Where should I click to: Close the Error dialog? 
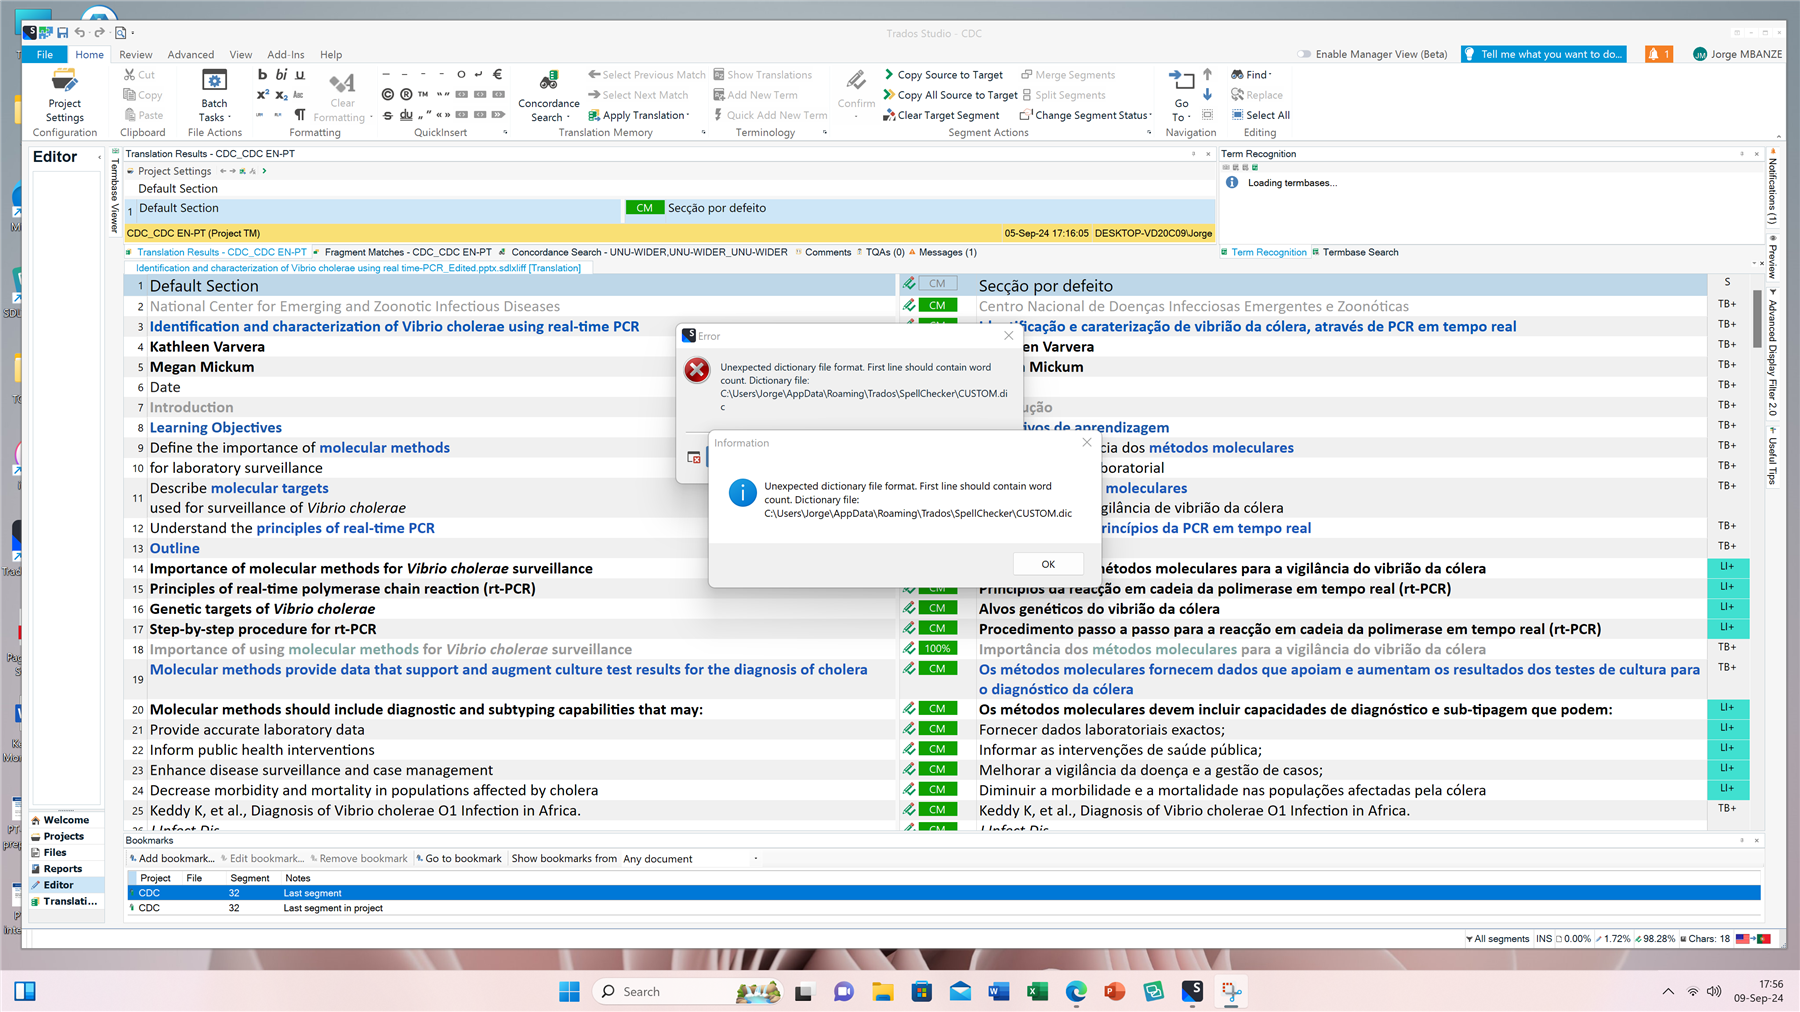(1008, 335)
